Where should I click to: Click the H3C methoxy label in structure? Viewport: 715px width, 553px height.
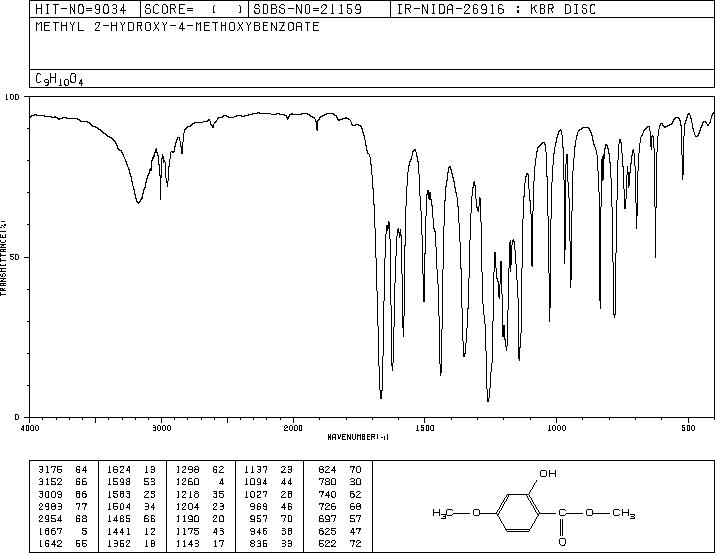click(443, 513)
